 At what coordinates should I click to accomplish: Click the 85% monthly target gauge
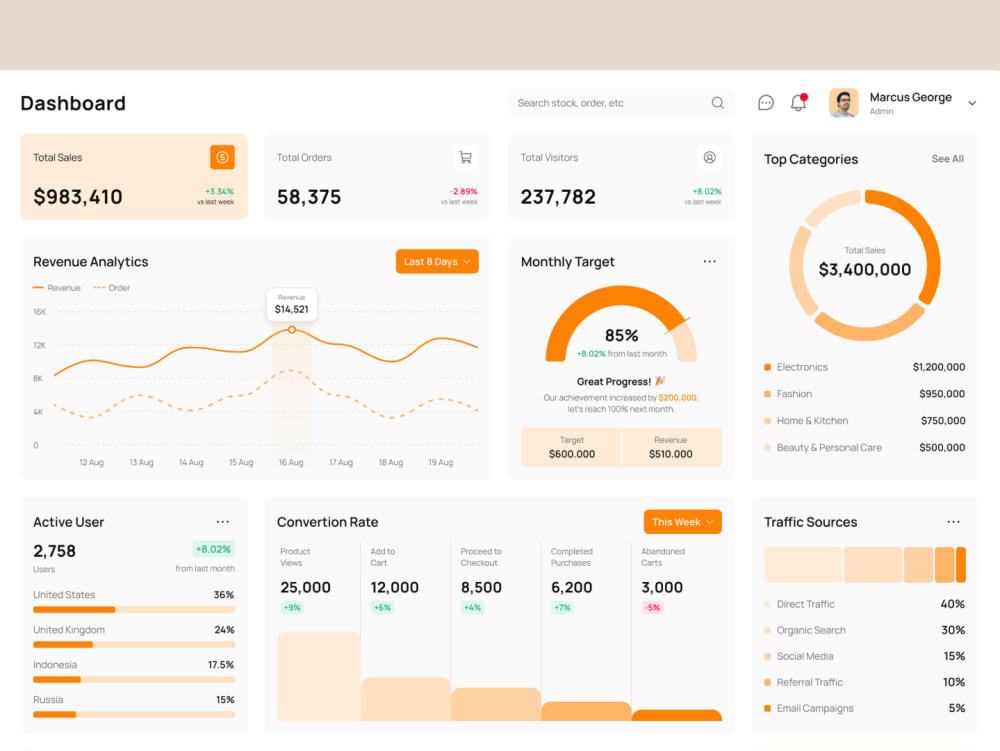point(621,324)
